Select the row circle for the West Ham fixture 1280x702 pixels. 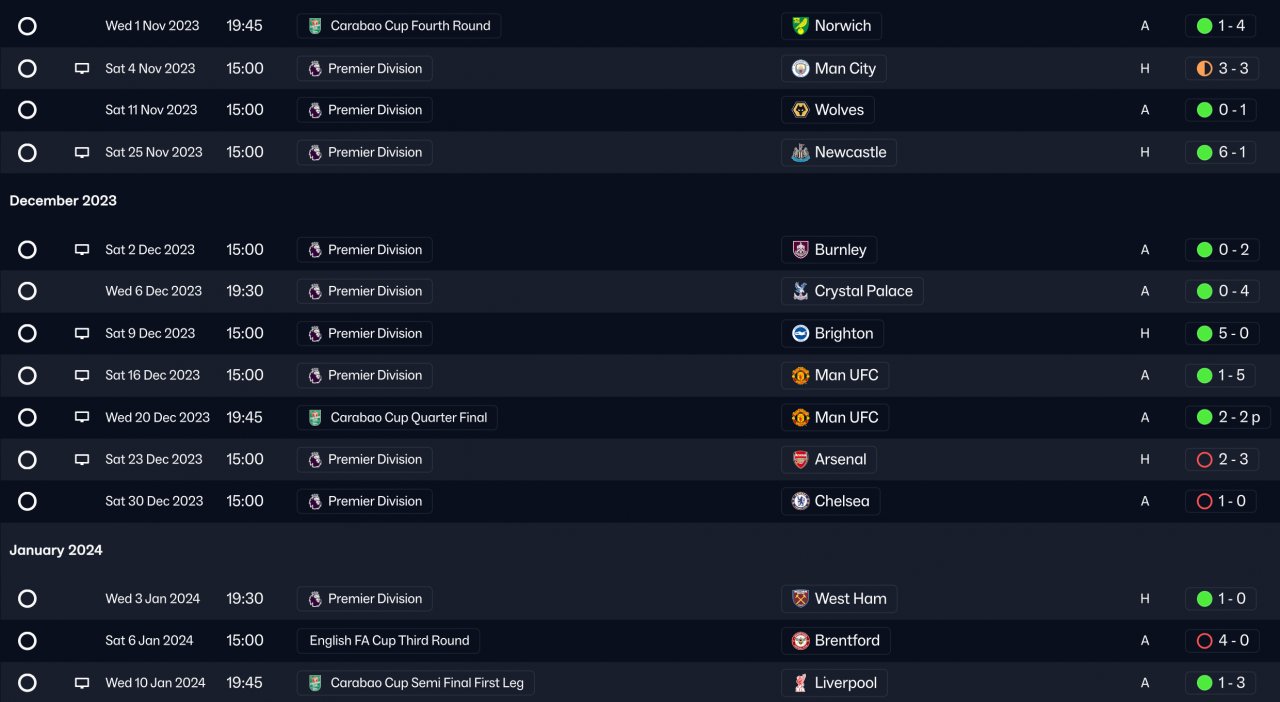point(27,599)
